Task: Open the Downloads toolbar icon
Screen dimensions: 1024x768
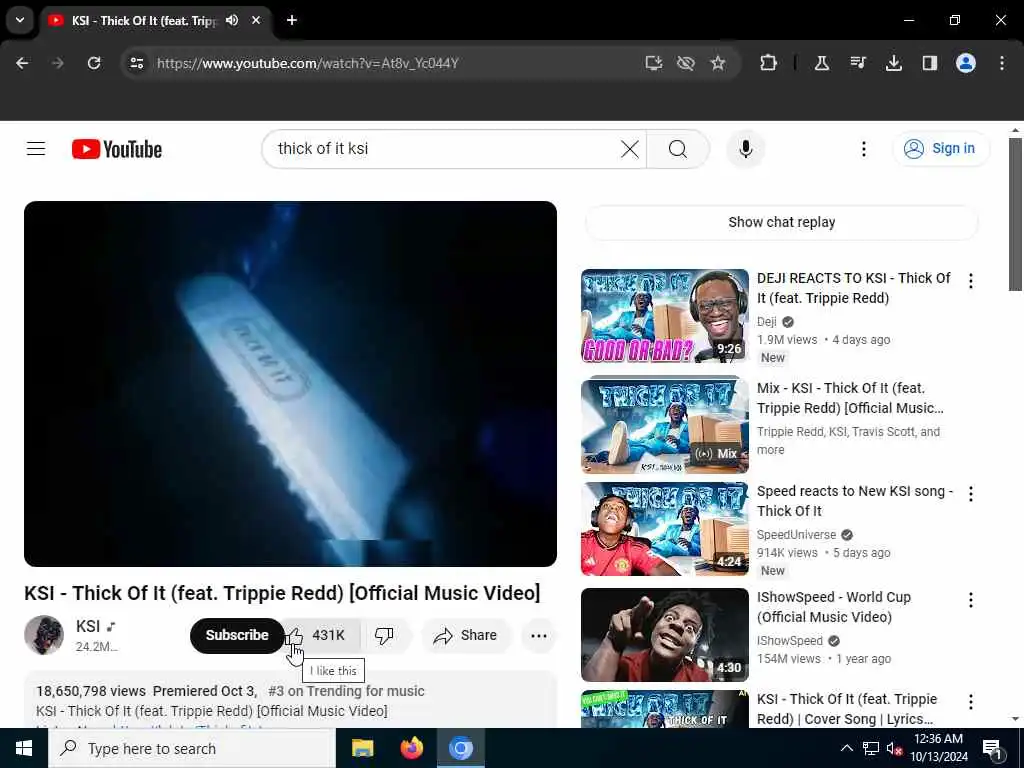Action: tap(894, 63)
